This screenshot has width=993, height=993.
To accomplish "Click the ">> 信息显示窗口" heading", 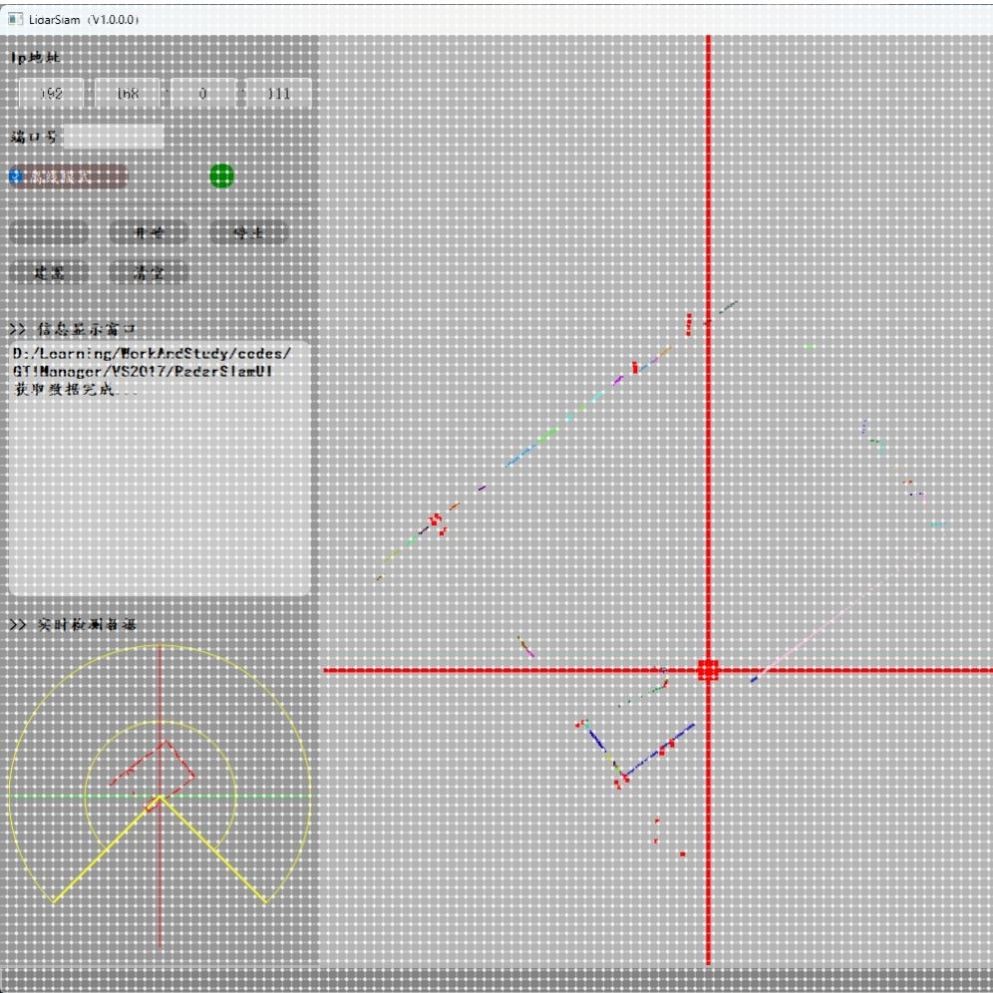I will click(x=73, y=329).
